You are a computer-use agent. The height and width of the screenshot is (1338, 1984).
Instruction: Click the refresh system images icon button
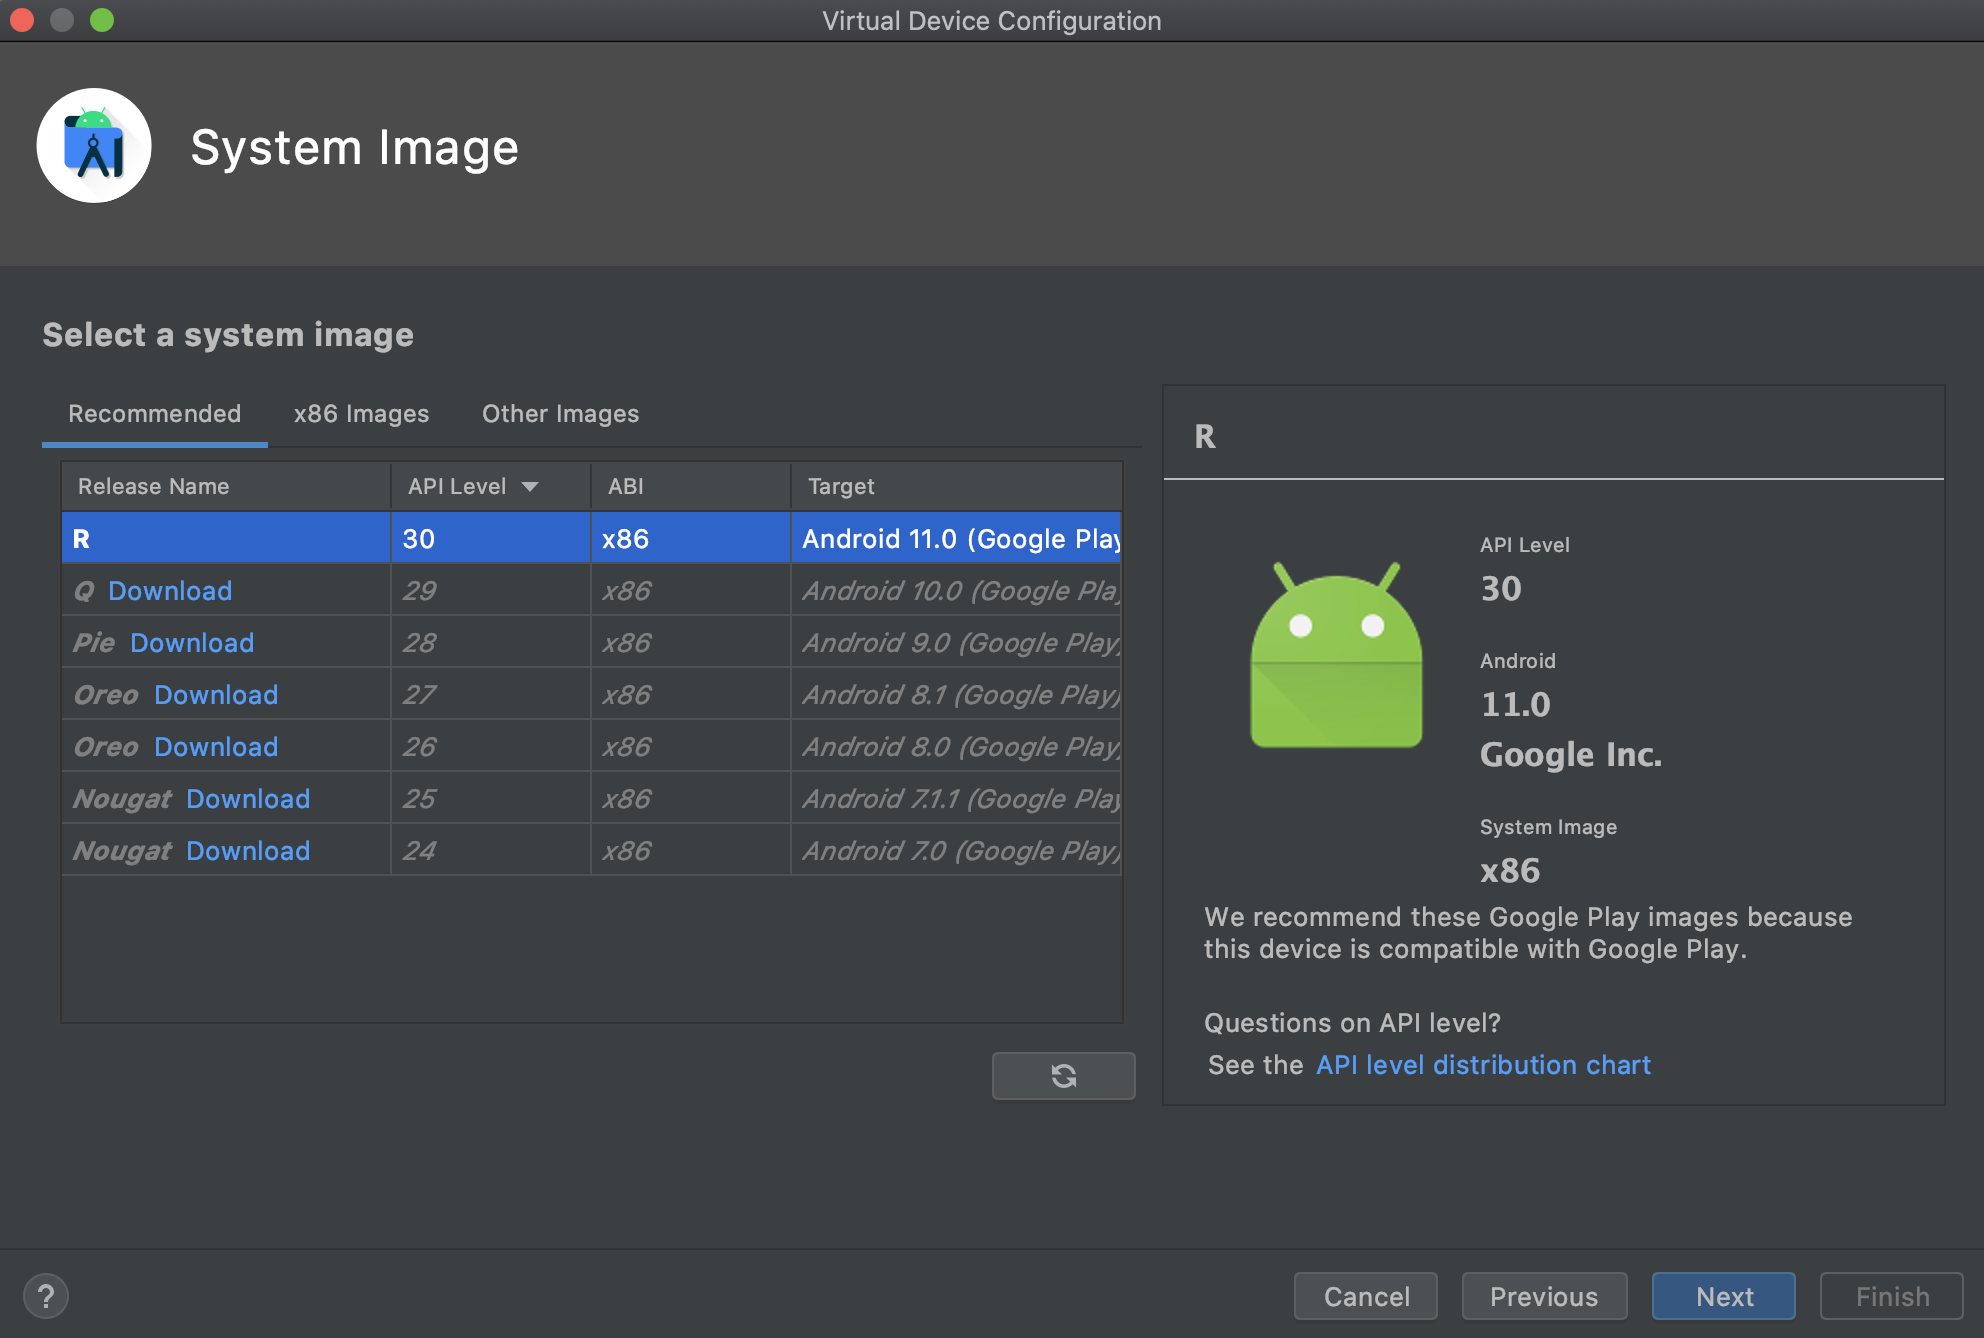pyautogui.click(x=1063, y=1076)
